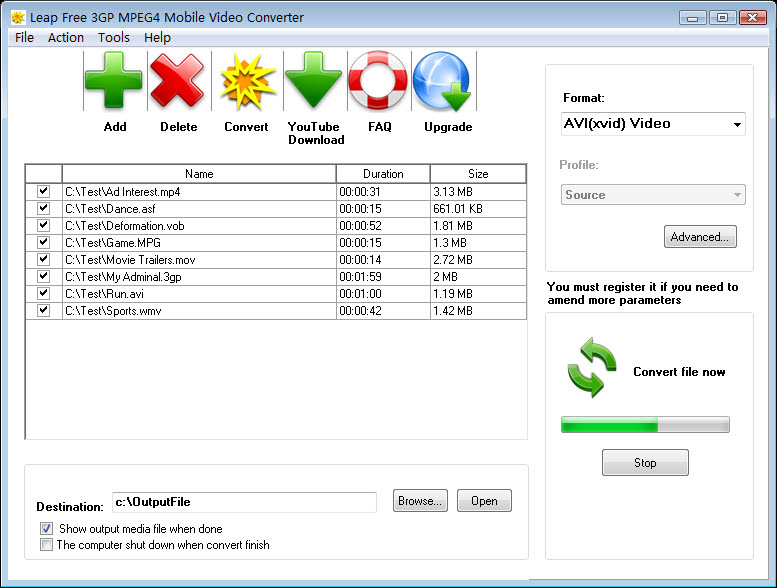Click the starburst Convert icon
Image resolution: width=777 pixels, height=588 pixels.
tap(247, 81)
